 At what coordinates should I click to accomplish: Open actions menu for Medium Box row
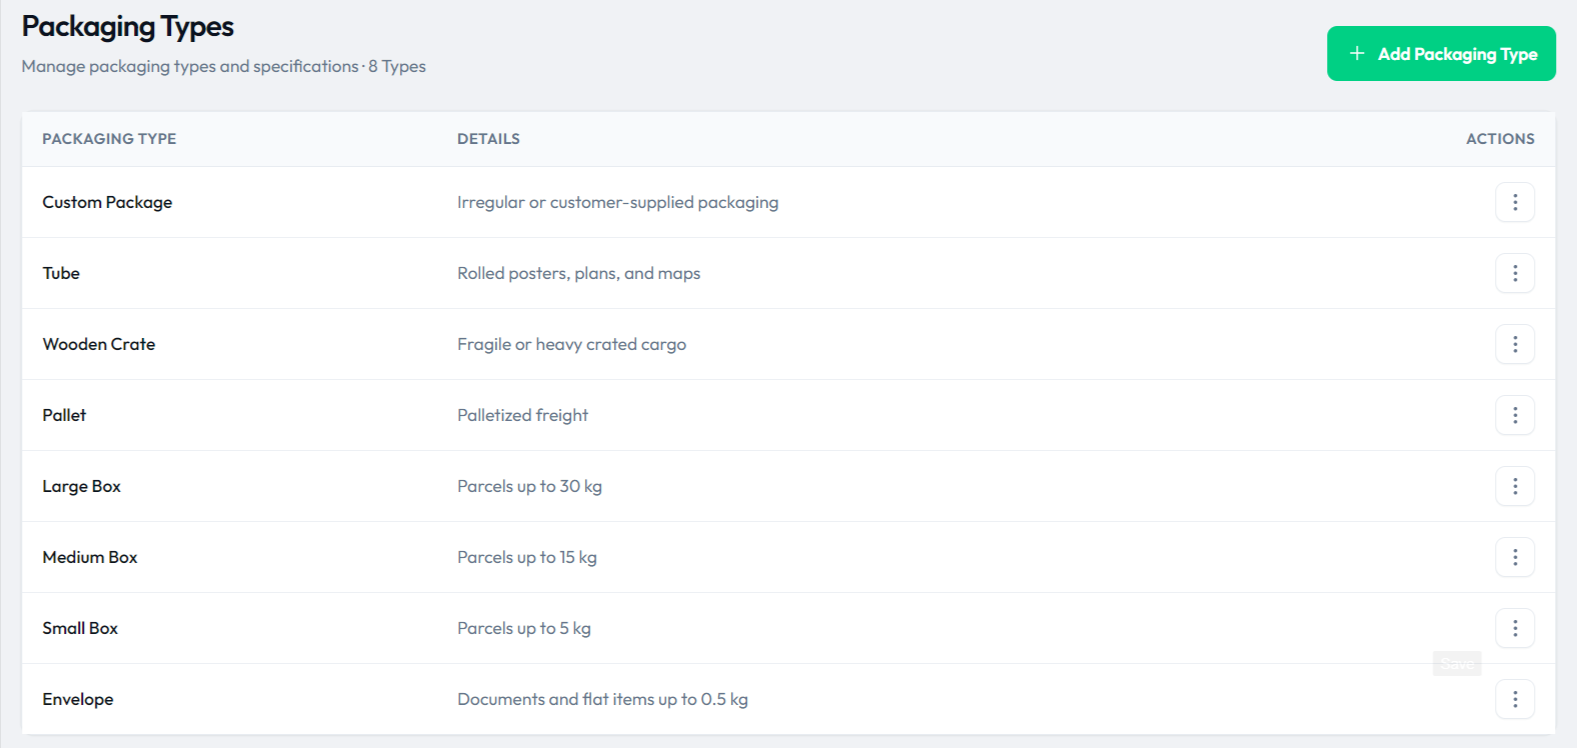click(1514, 557)
